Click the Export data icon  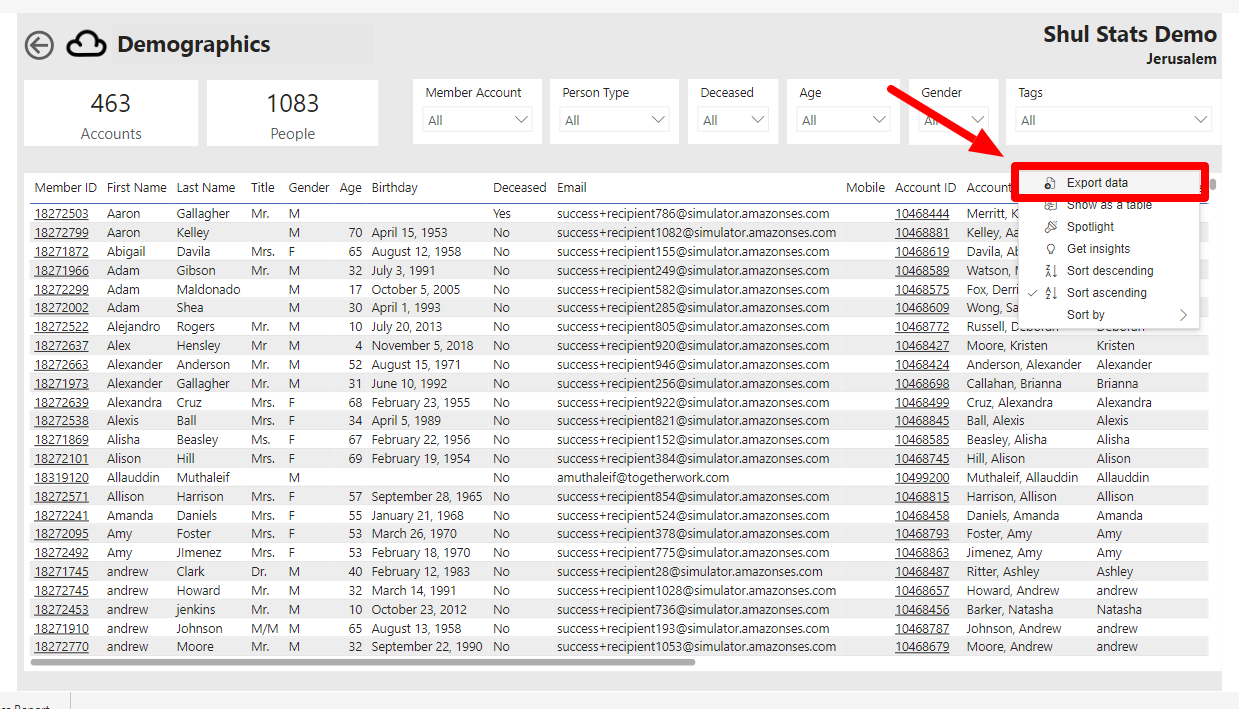click(1050, 184)
